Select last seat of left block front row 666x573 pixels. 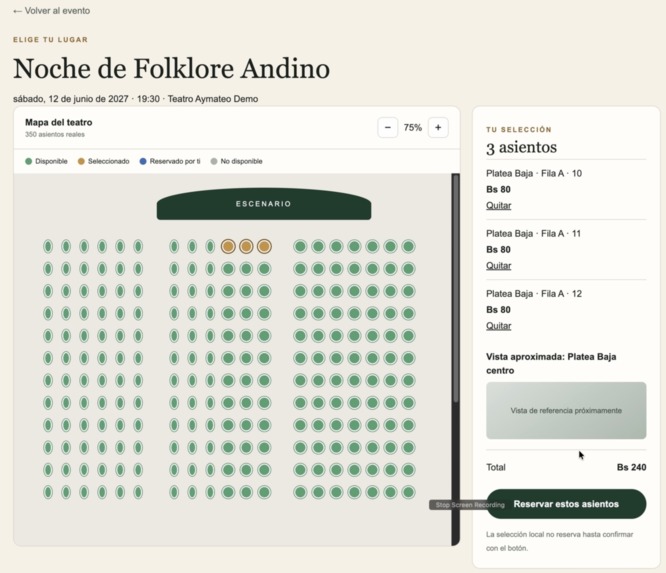138,246
